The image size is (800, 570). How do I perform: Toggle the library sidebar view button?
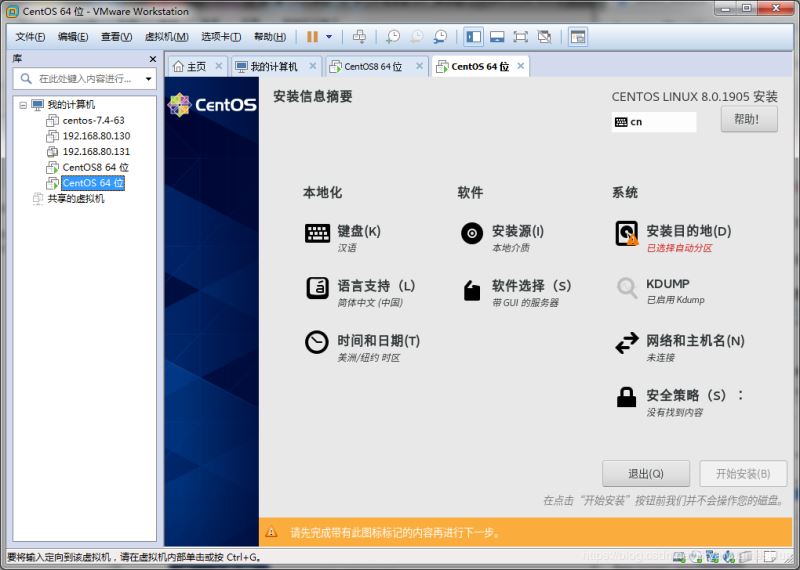[473, 37]
